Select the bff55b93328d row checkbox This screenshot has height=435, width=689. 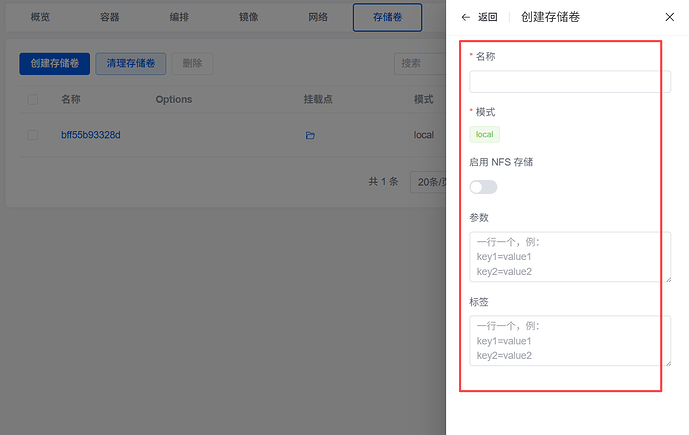[x=33, y=135]
